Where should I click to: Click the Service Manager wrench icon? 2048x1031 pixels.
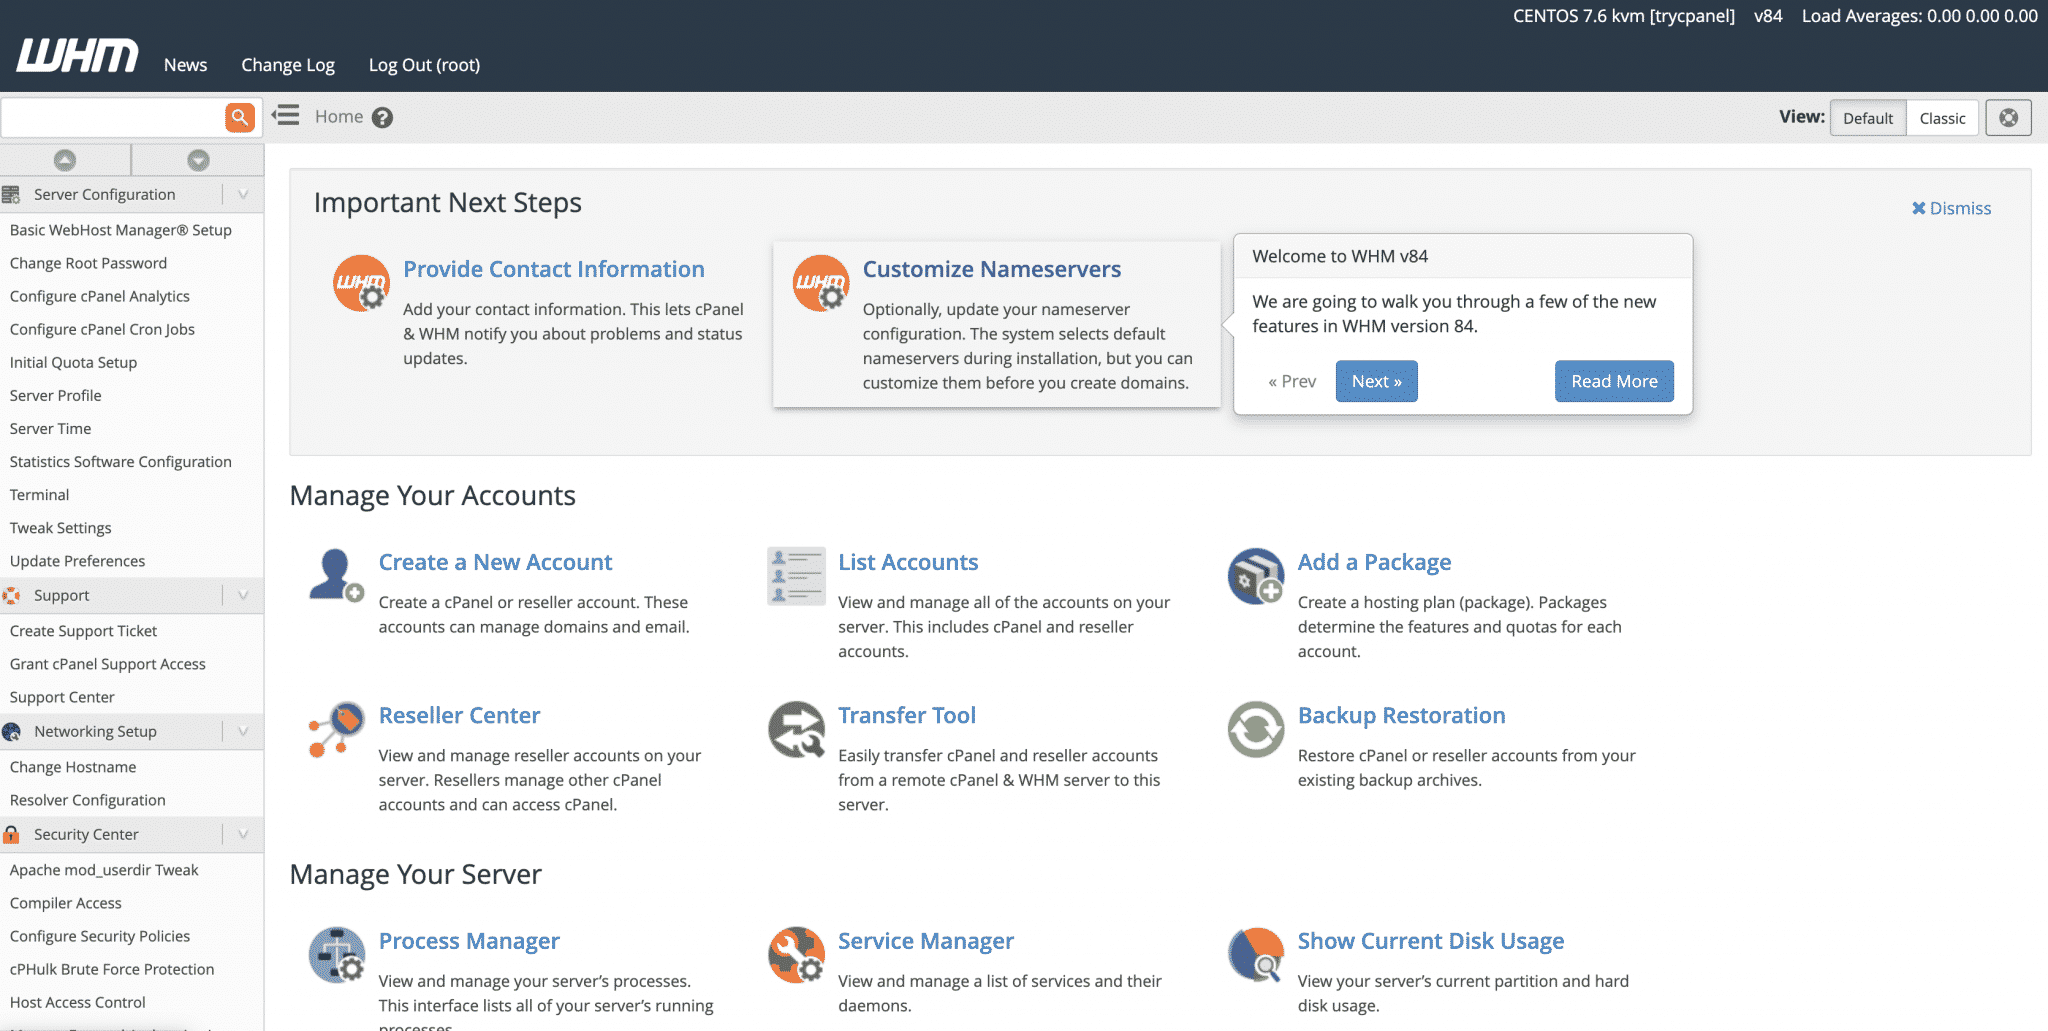(796, 955)
